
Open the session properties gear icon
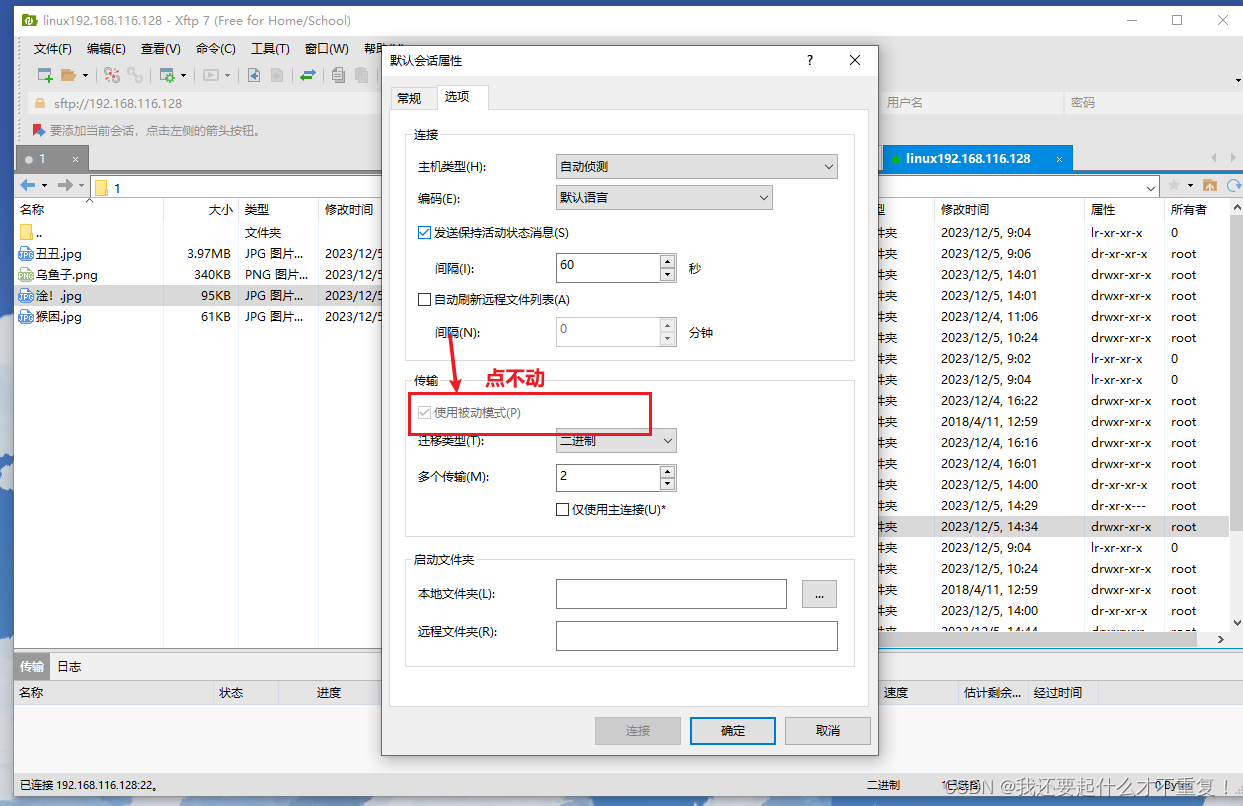pyautogui.click(x=167, y=74)
